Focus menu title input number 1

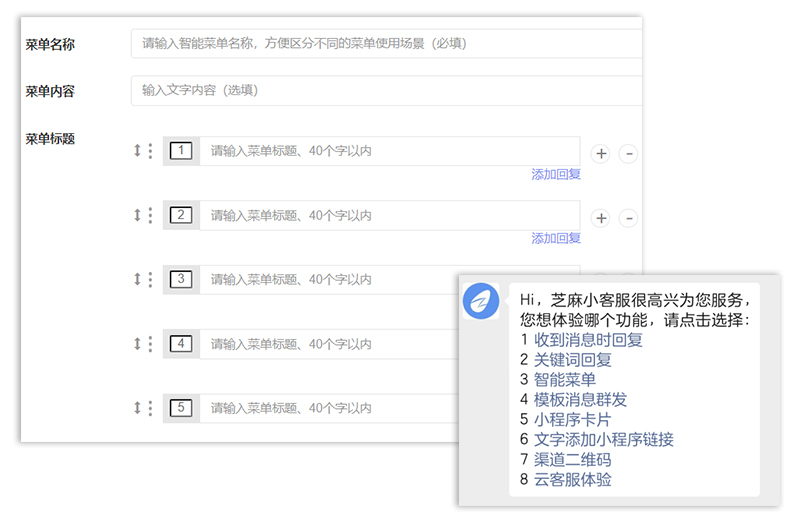tap(390, 151)
